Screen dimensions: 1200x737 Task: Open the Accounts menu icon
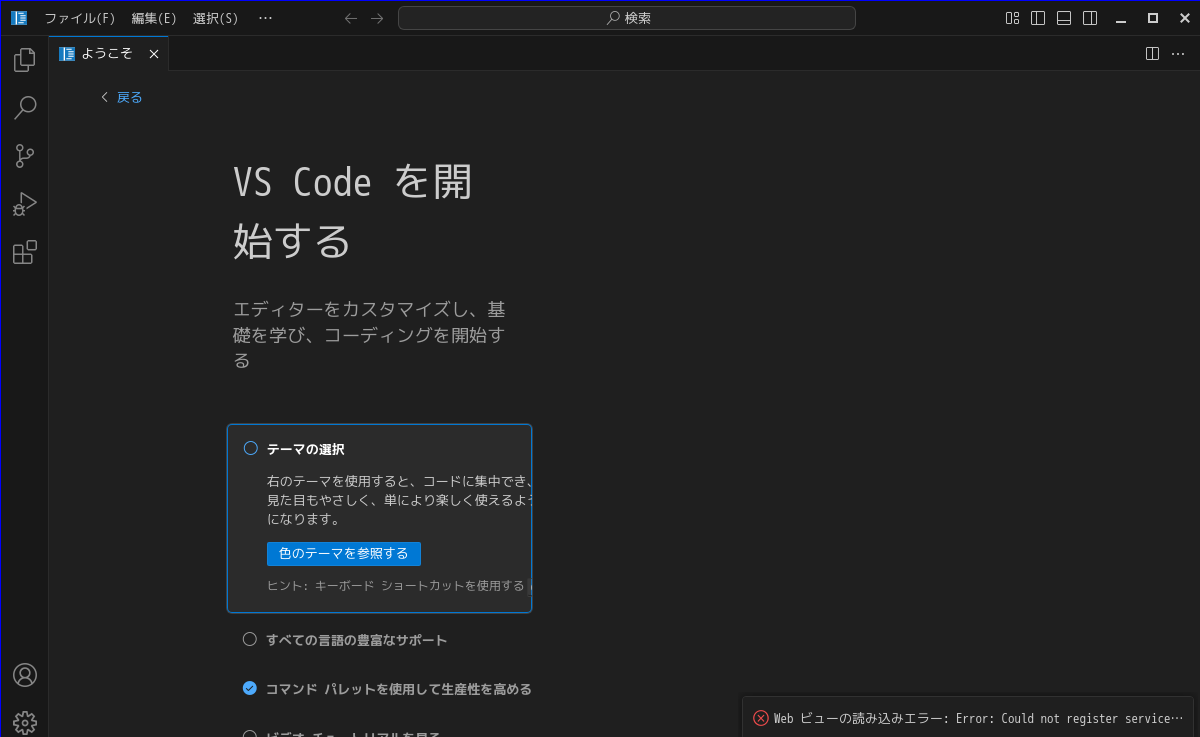click(24, 675)
